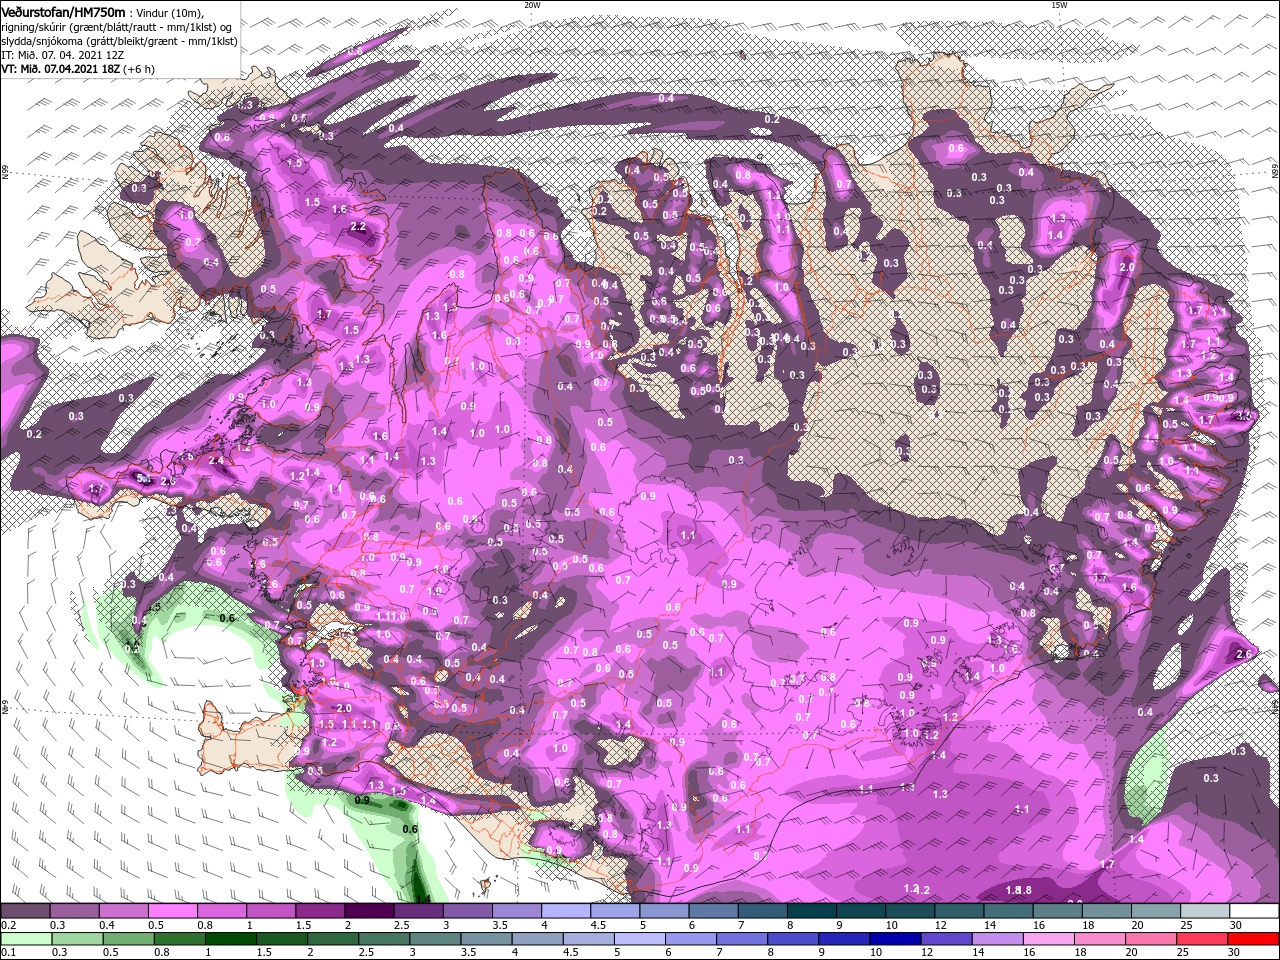
Task: Pick the dark mauve 0.2 swatch in purple scale
Action: pyautogui.click(x=25, y=911)
